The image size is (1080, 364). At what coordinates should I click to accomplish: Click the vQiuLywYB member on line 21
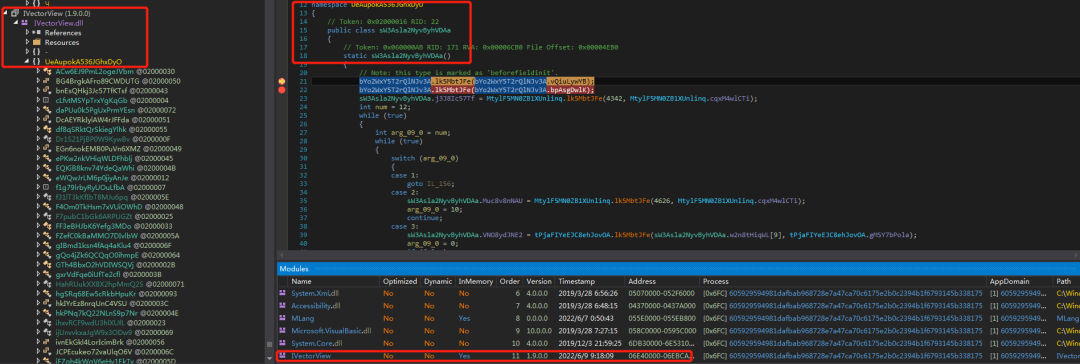[570, 81]
